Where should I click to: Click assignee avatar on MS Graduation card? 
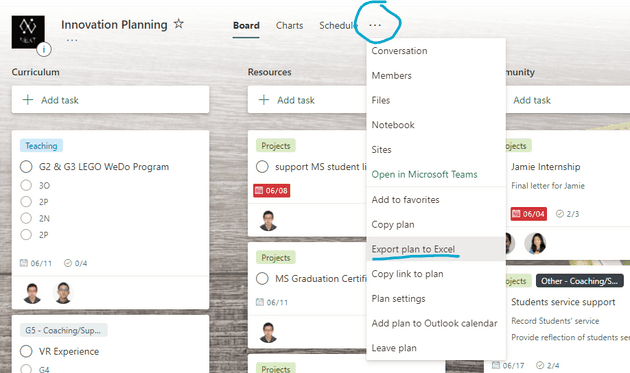(x=268, y=332)
